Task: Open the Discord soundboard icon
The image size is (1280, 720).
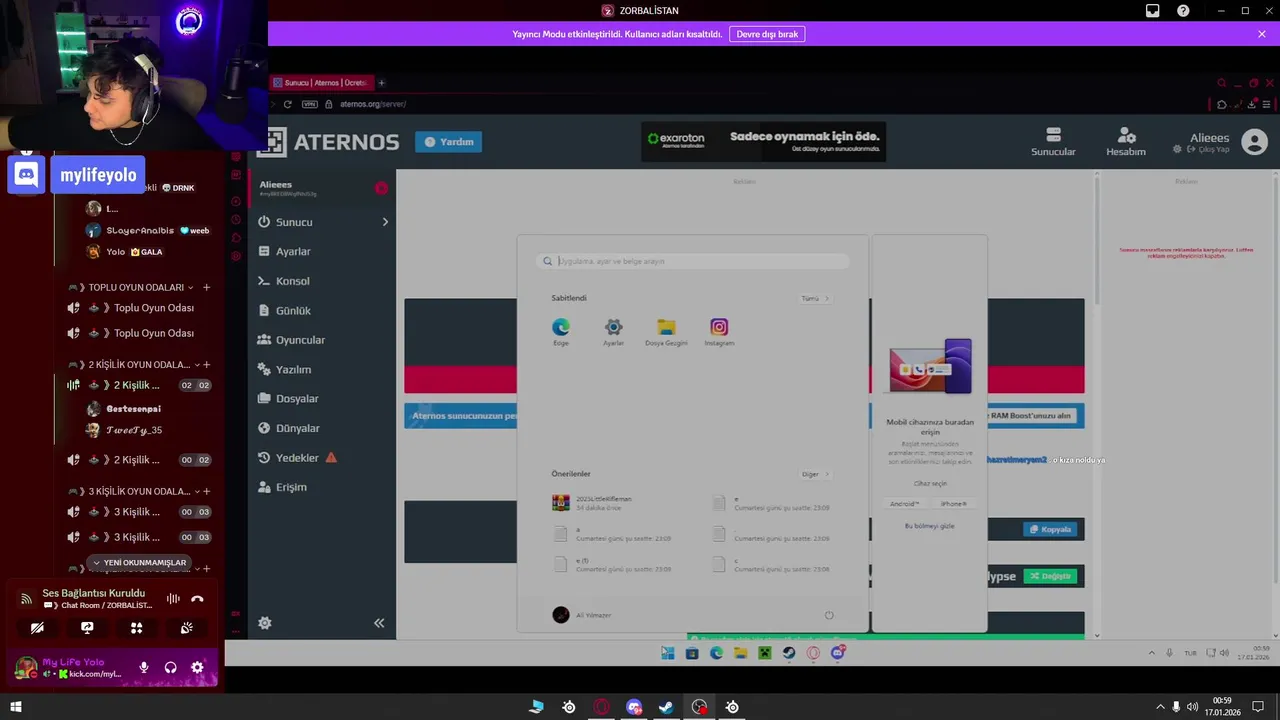Action: pos(187,628)
